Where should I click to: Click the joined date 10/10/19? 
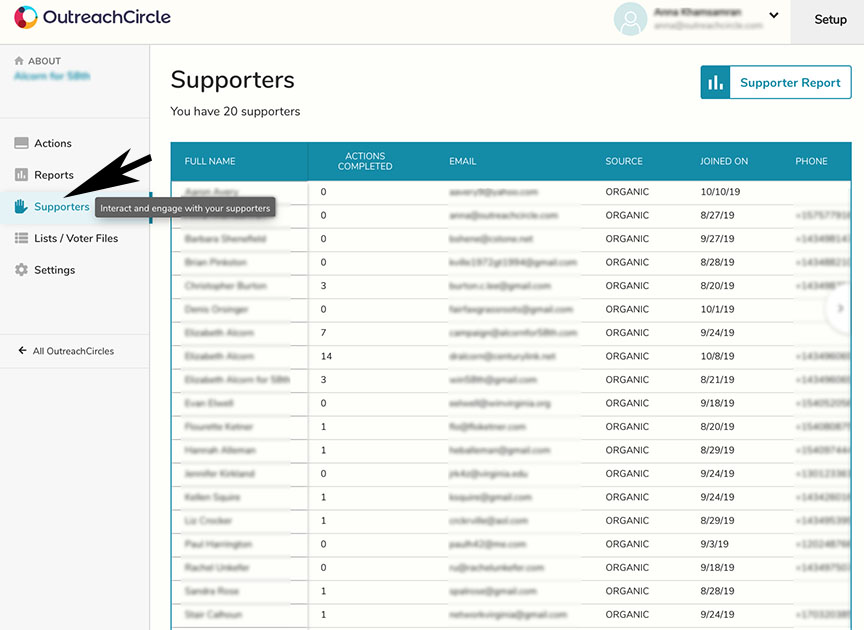(720, 192)
